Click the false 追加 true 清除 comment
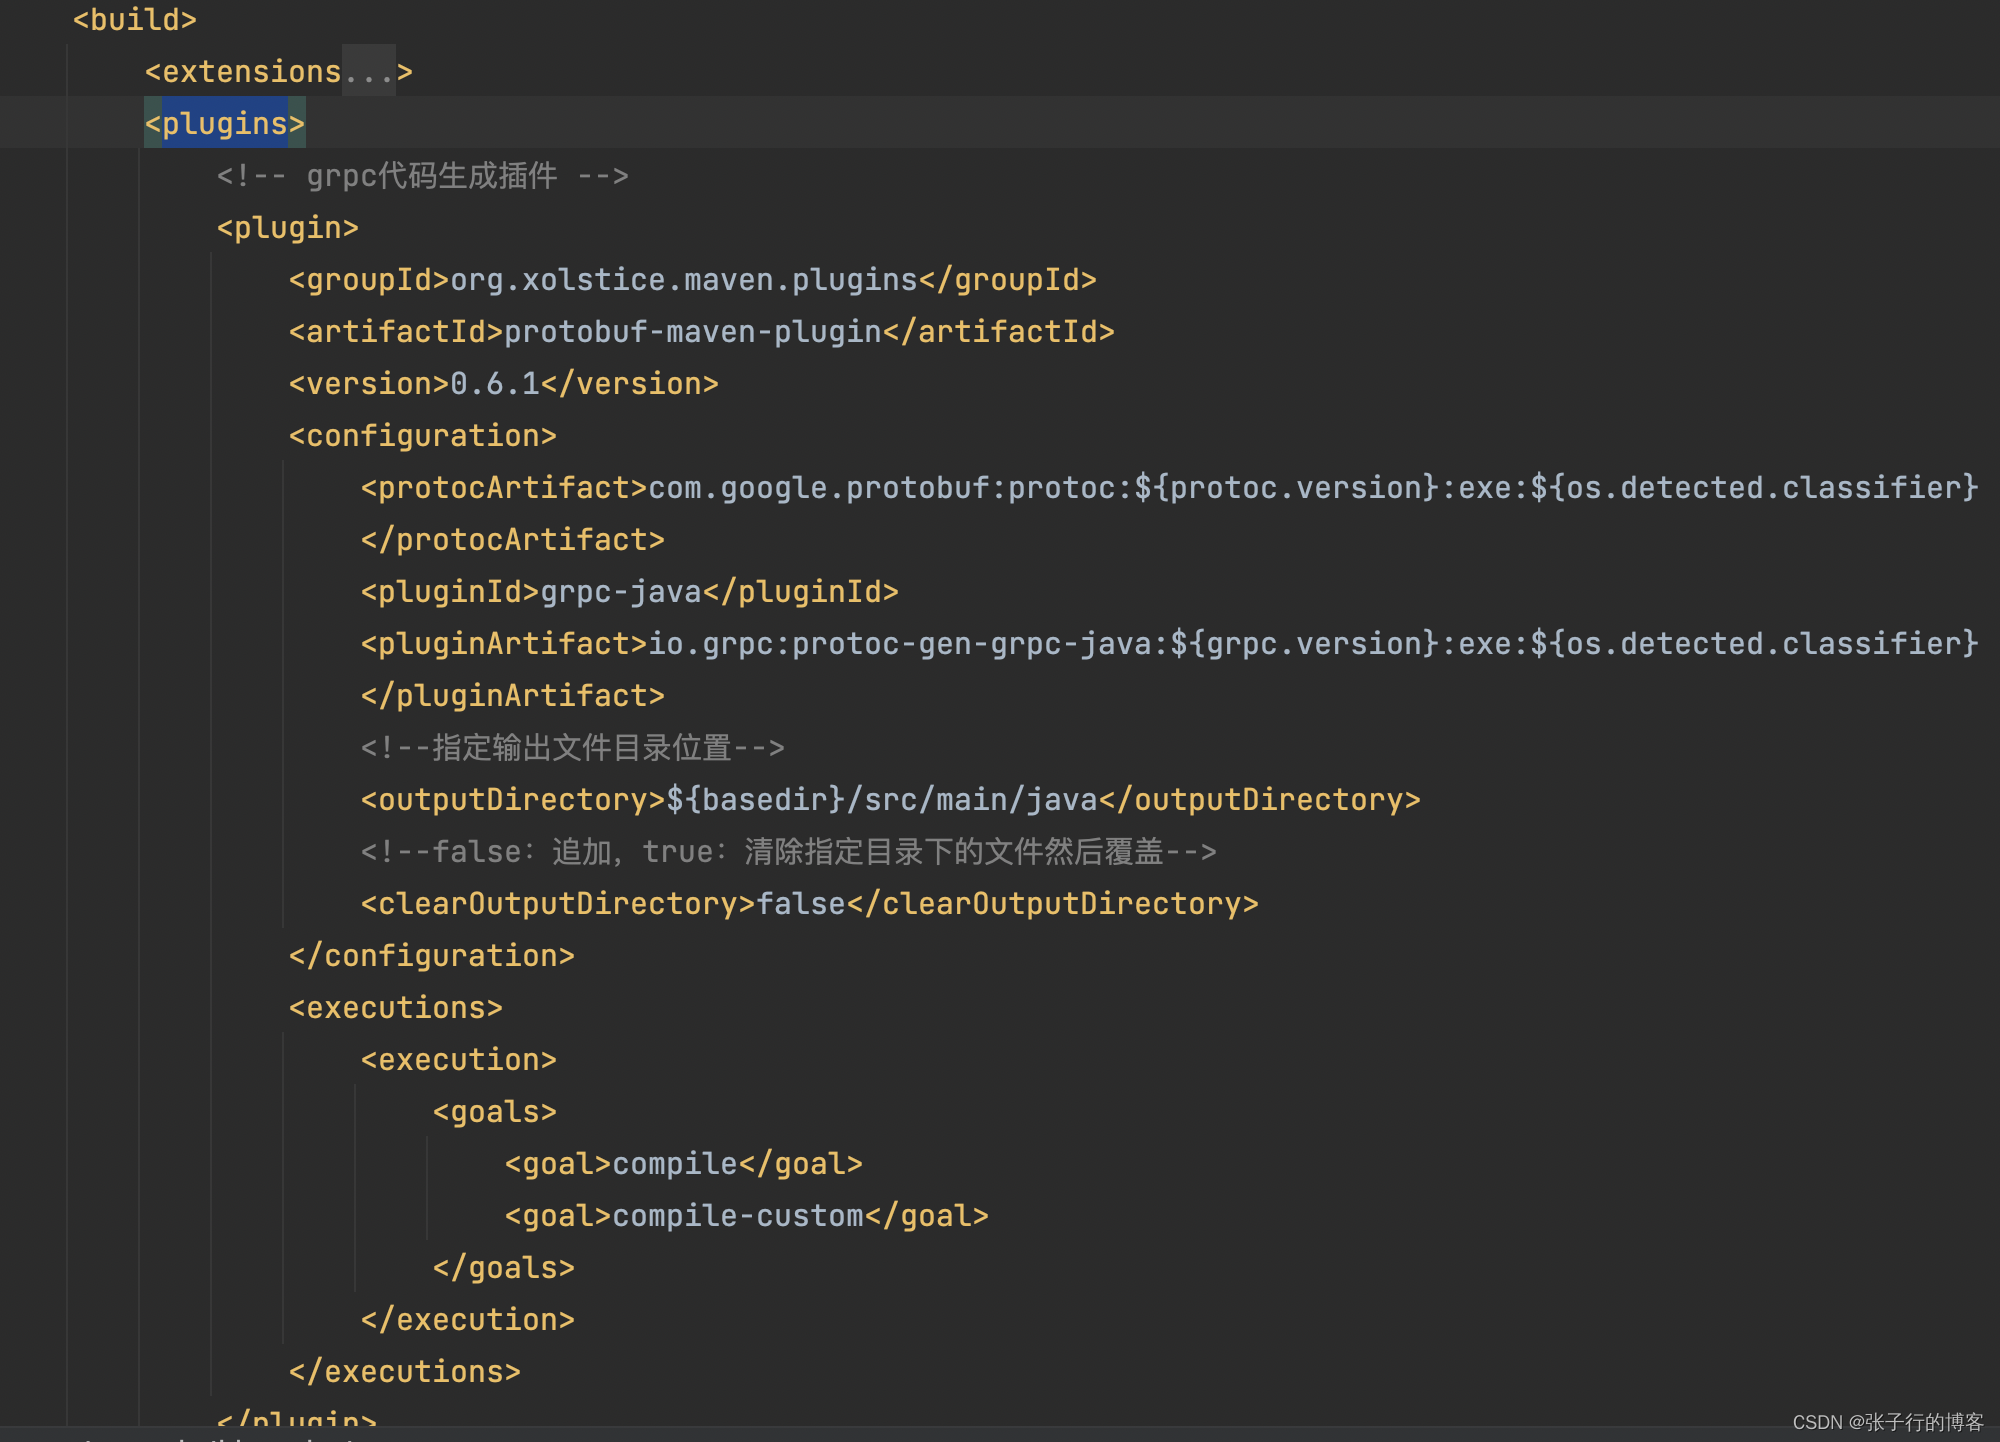Viewport: 2000px width, 1442px height. pos(789,852)
